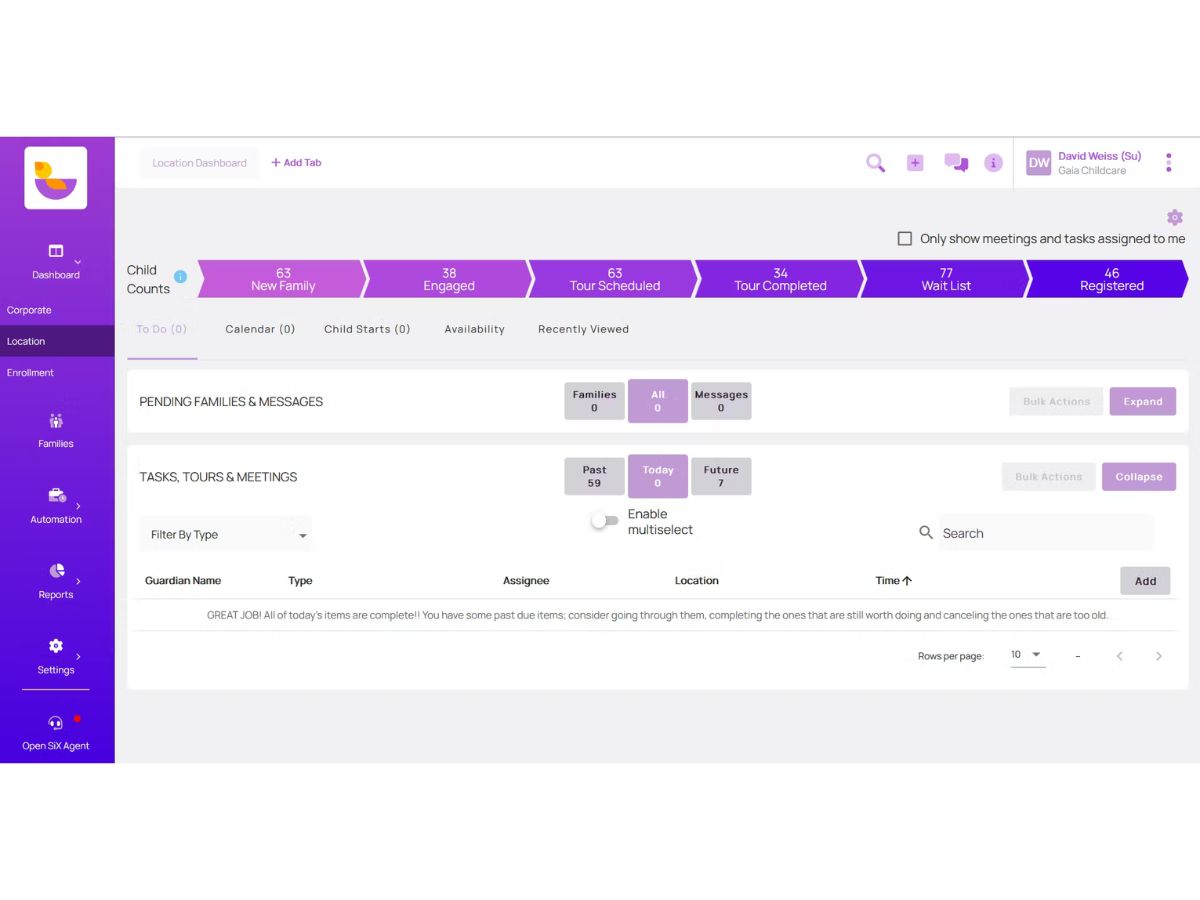1200x900 pixels.
Task: Switch to the To Do tab
Action: pos(162,329)
